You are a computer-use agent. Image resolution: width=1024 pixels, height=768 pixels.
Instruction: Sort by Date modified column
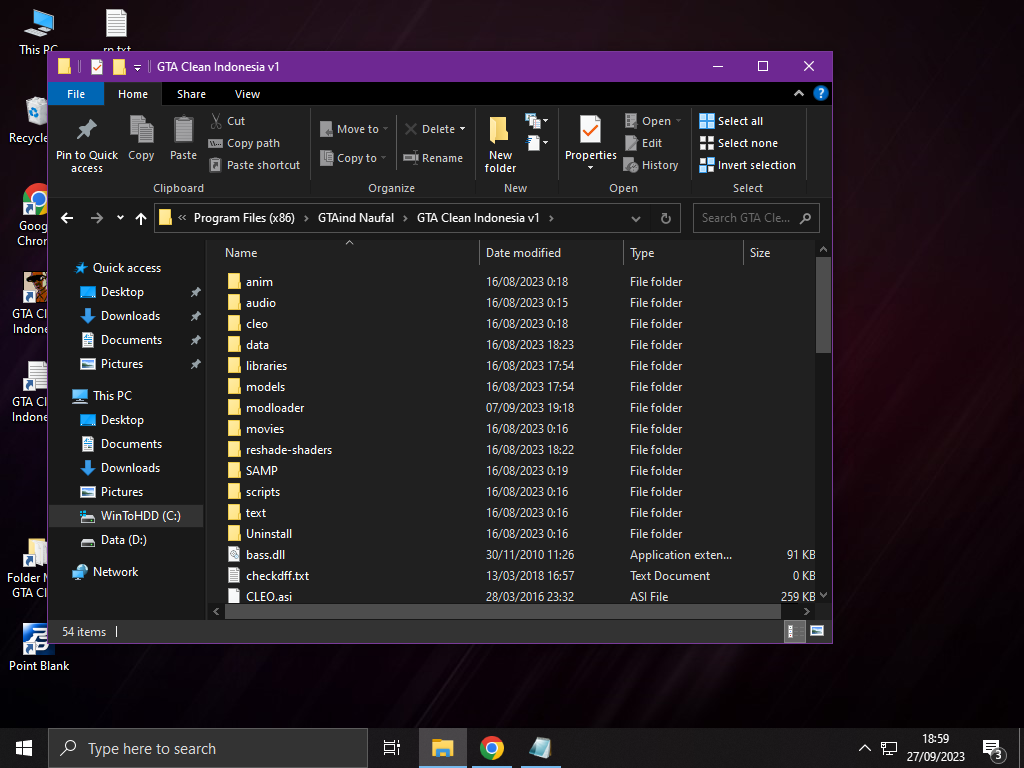(x=551, y=253)
